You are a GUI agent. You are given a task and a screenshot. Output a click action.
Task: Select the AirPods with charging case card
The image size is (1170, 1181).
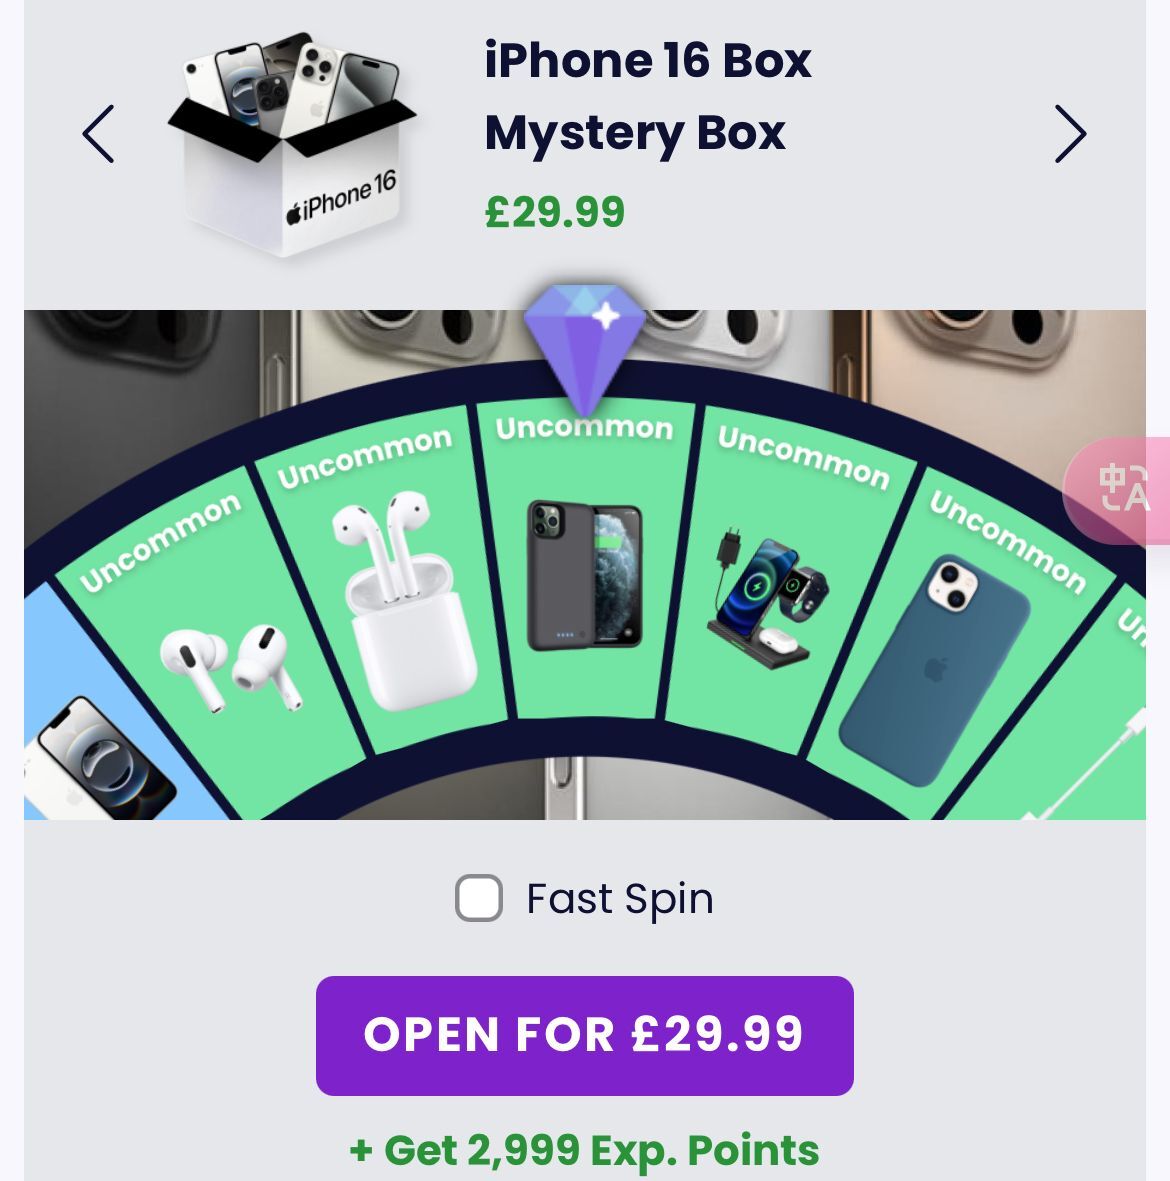point(384,580)
